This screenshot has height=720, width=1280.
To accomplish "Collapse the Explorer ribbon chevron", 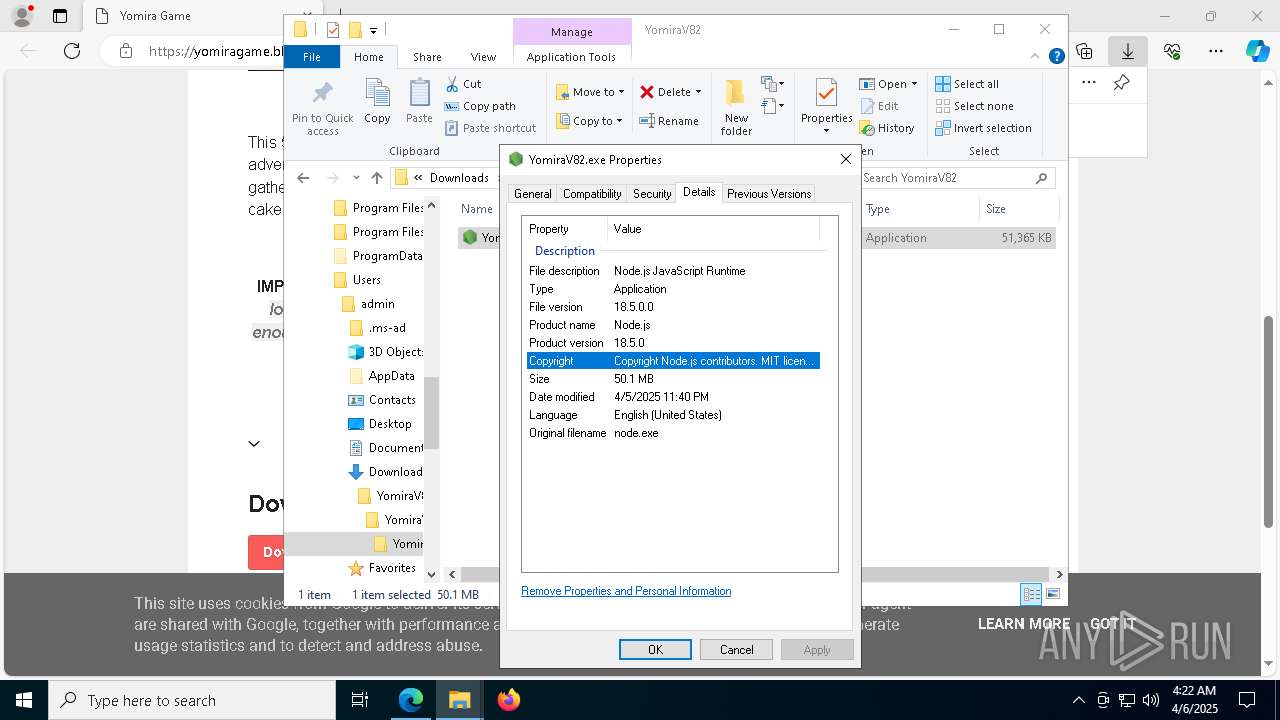I will tap(1036, 57).
